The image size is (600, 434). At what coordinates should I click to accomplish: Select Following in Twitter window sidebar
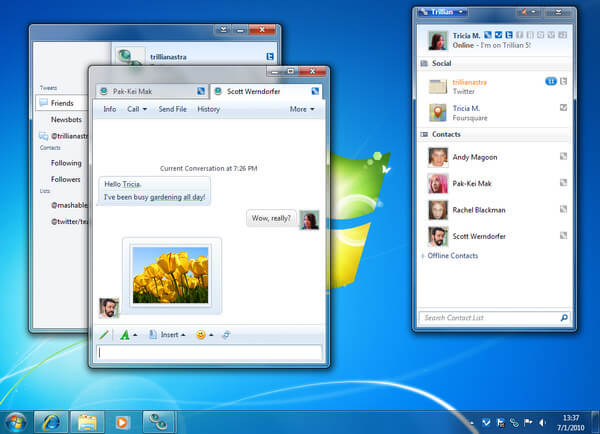66,163
